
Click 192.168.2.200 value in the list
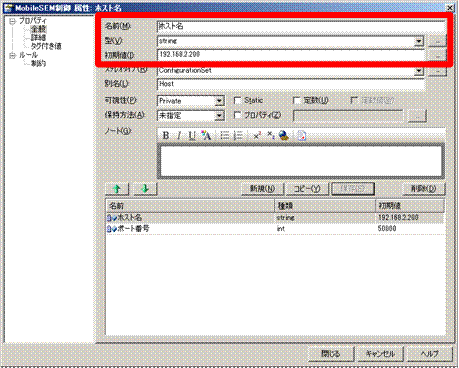[x=398, y=218]
